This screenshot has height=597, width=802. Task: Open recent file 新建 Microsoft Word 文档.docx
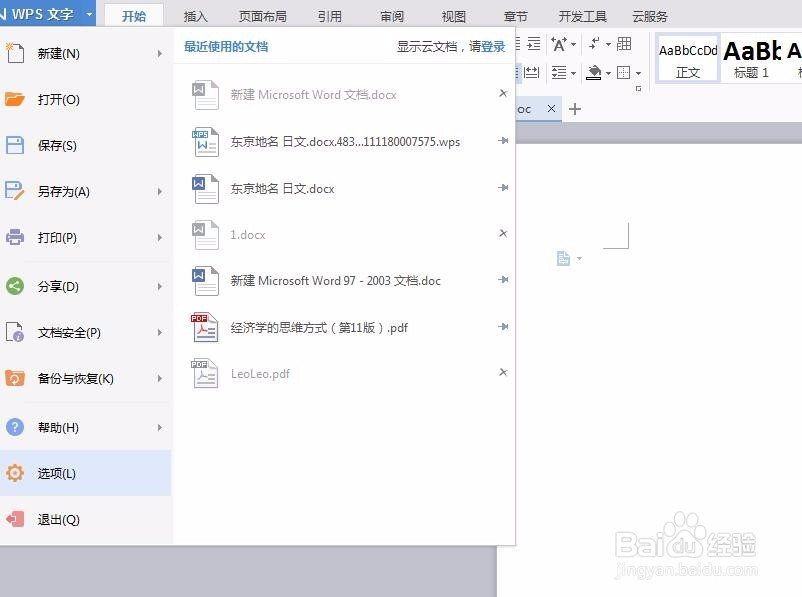pyautogui.click(x=313, y=95)
